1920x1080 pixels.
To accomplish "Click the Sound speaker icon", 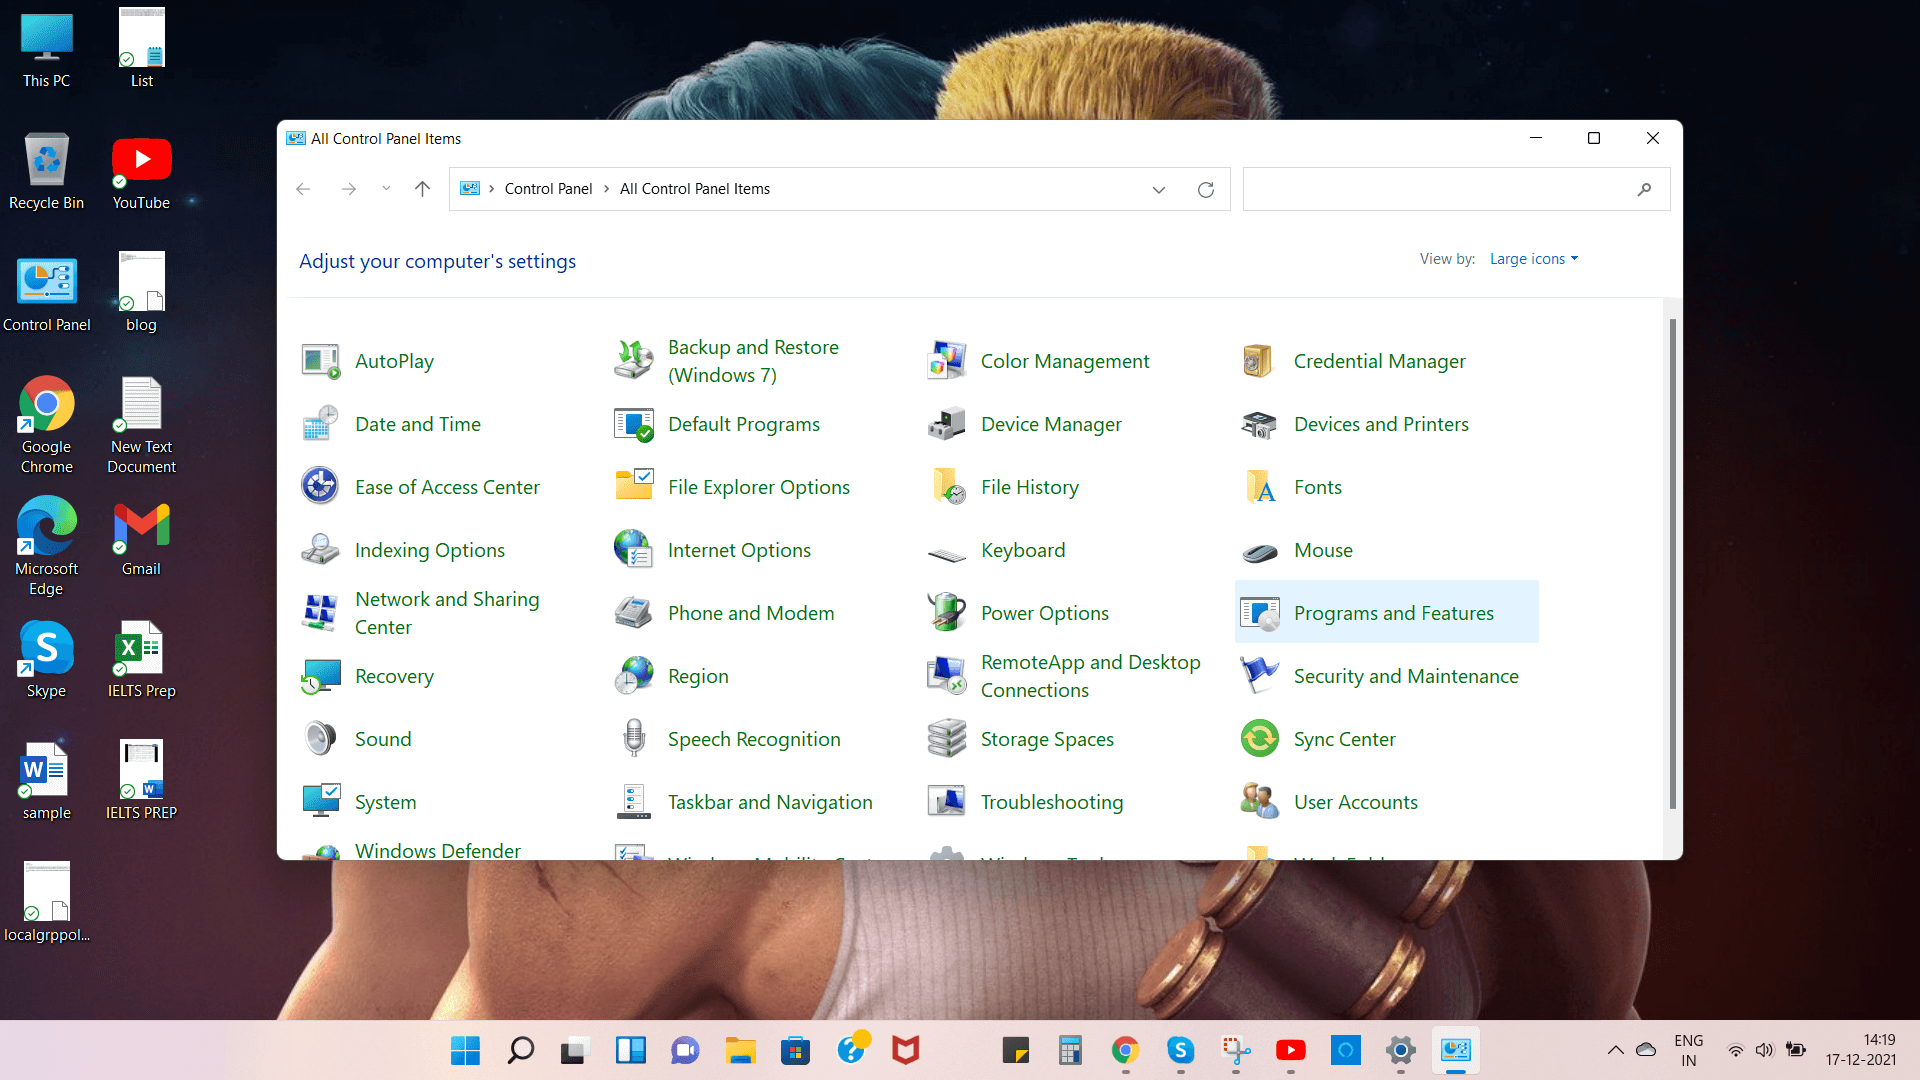I will pos(320,739).
